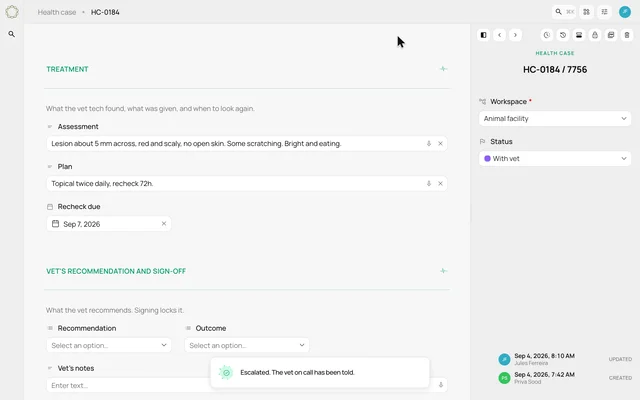Edit the Assessment text field

tap(247, 144)
